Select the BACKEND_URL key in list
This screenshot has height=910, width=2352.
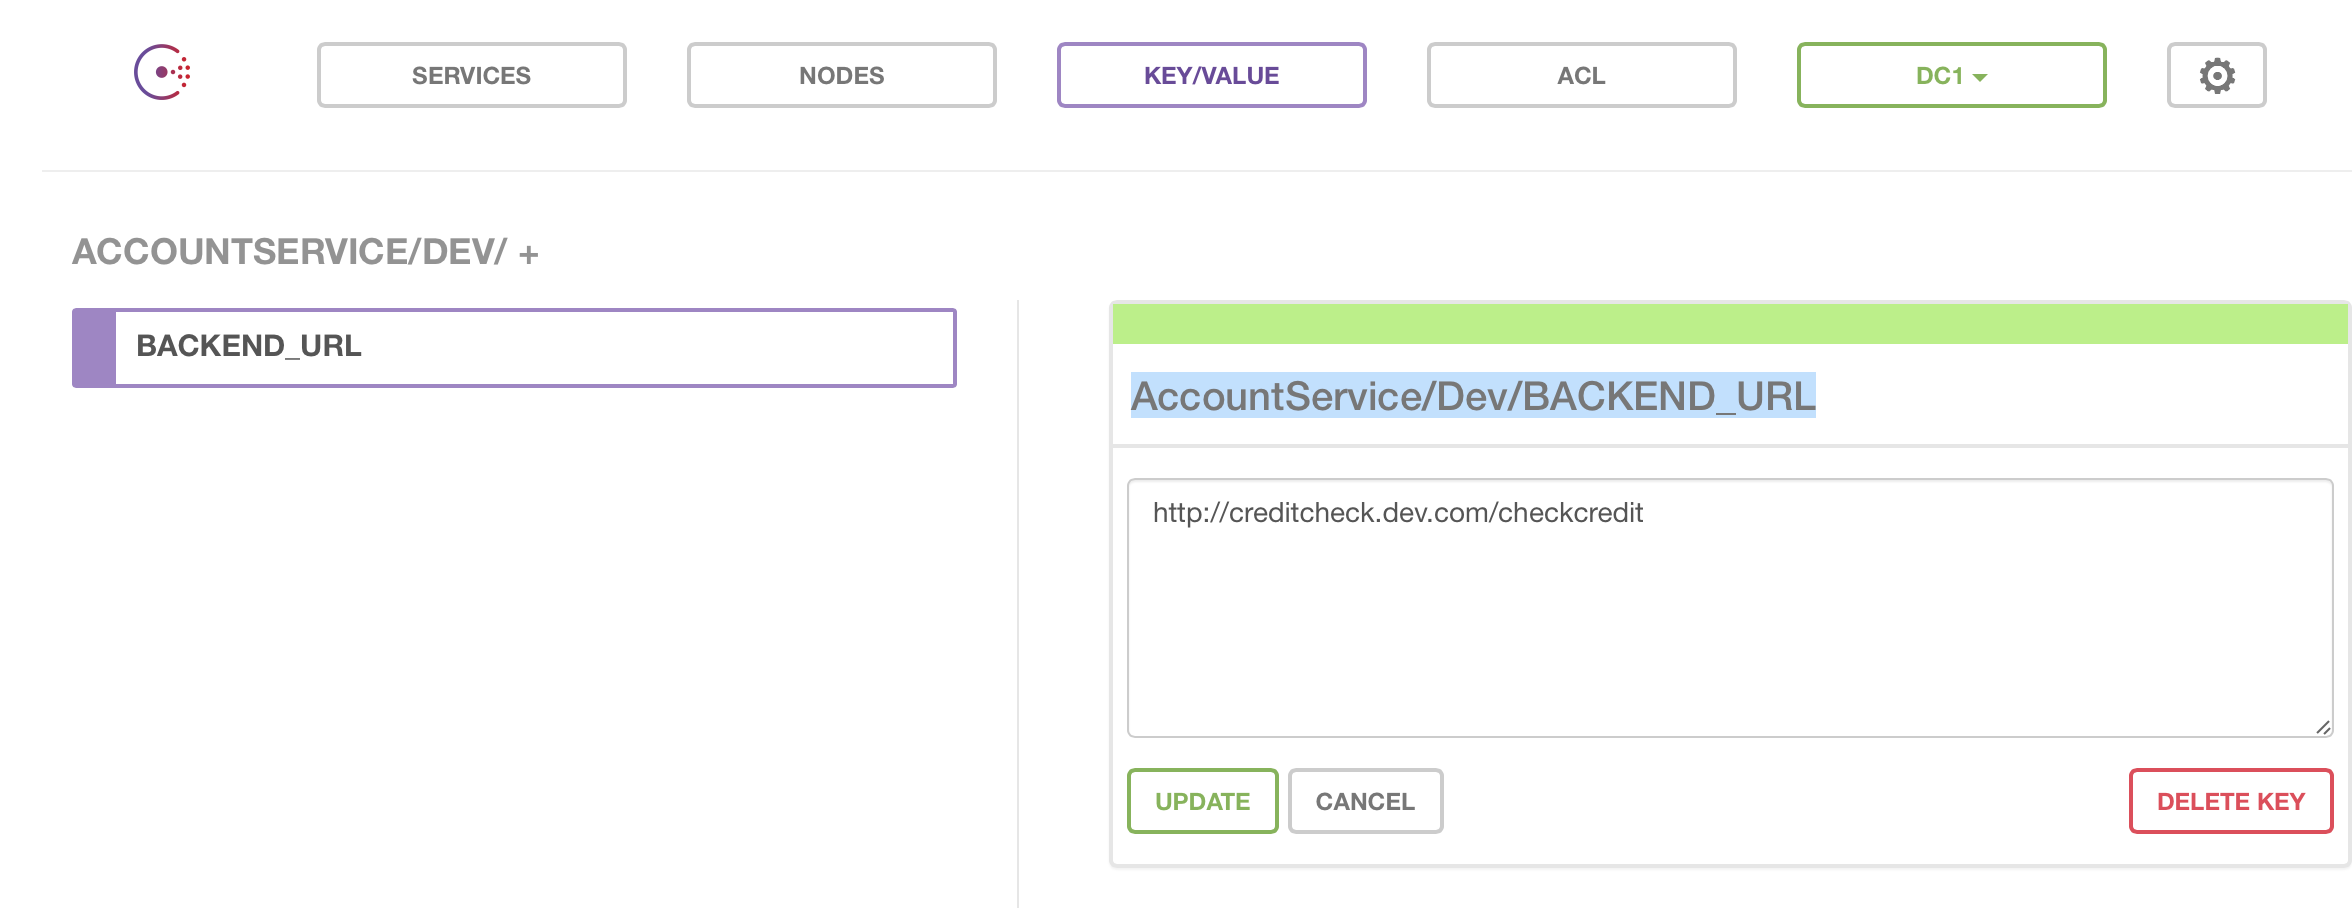point(534,347)
